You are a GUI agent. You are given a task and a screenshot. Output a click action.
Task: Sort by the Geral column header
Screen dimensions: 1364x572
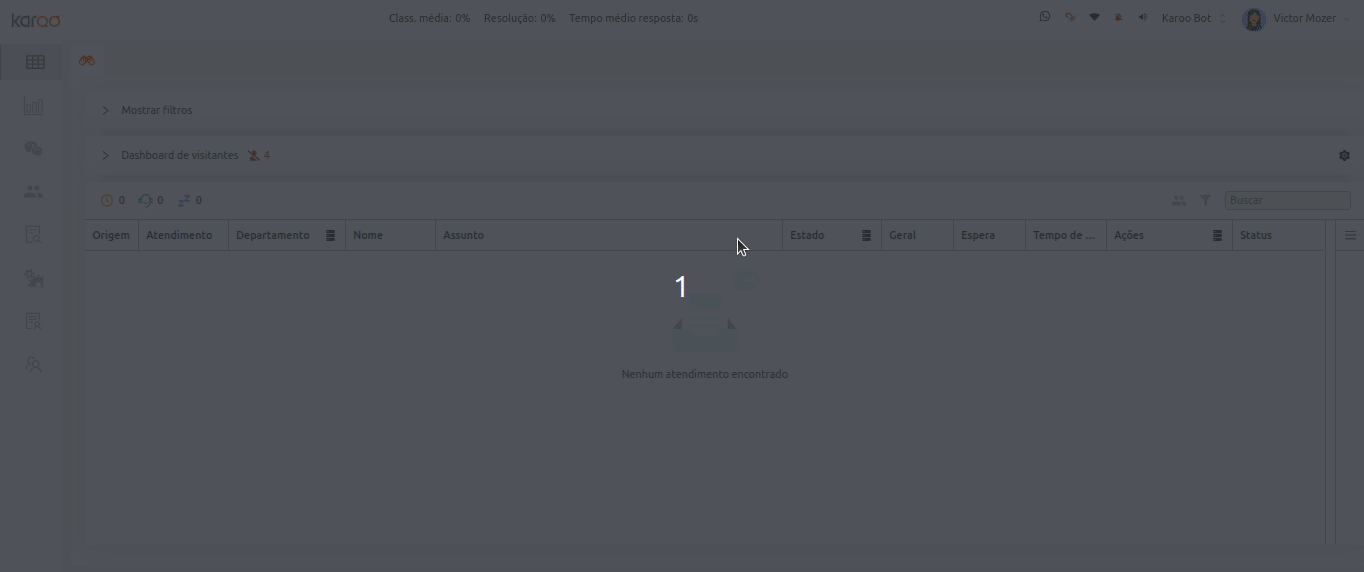[x=903, y=235]
